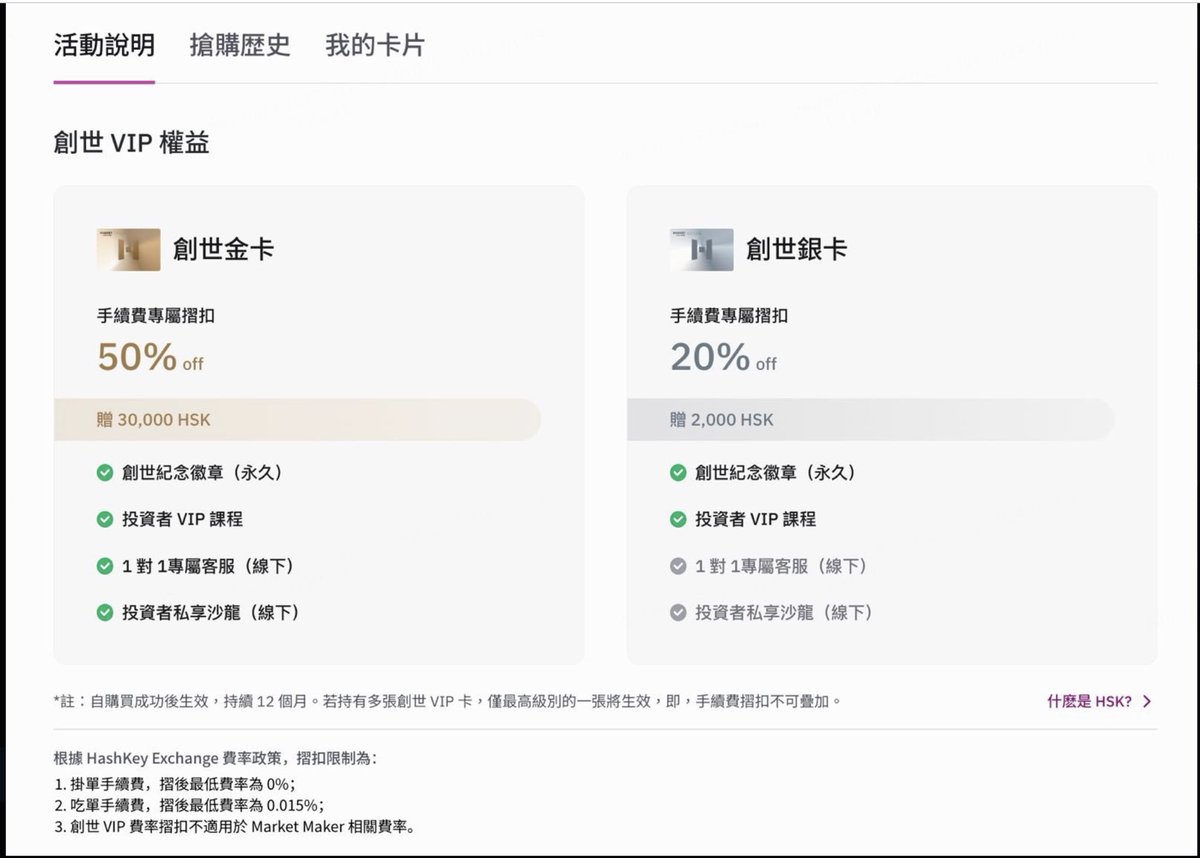Viewport: 1200px width, 858px height.
Task: Click the line 根據 HashKey Exchange 費率政策
Action: pos(215,759)
